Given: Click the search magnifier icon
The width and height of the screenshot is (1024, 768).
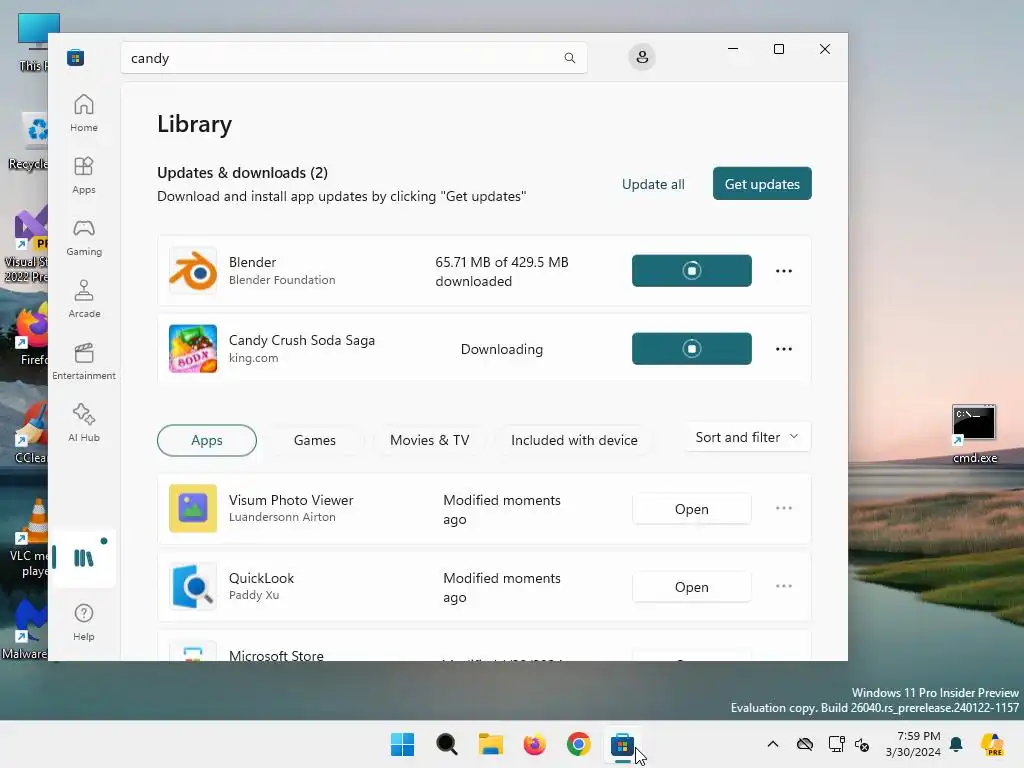Looking at the screenshot, I should 569,57.
